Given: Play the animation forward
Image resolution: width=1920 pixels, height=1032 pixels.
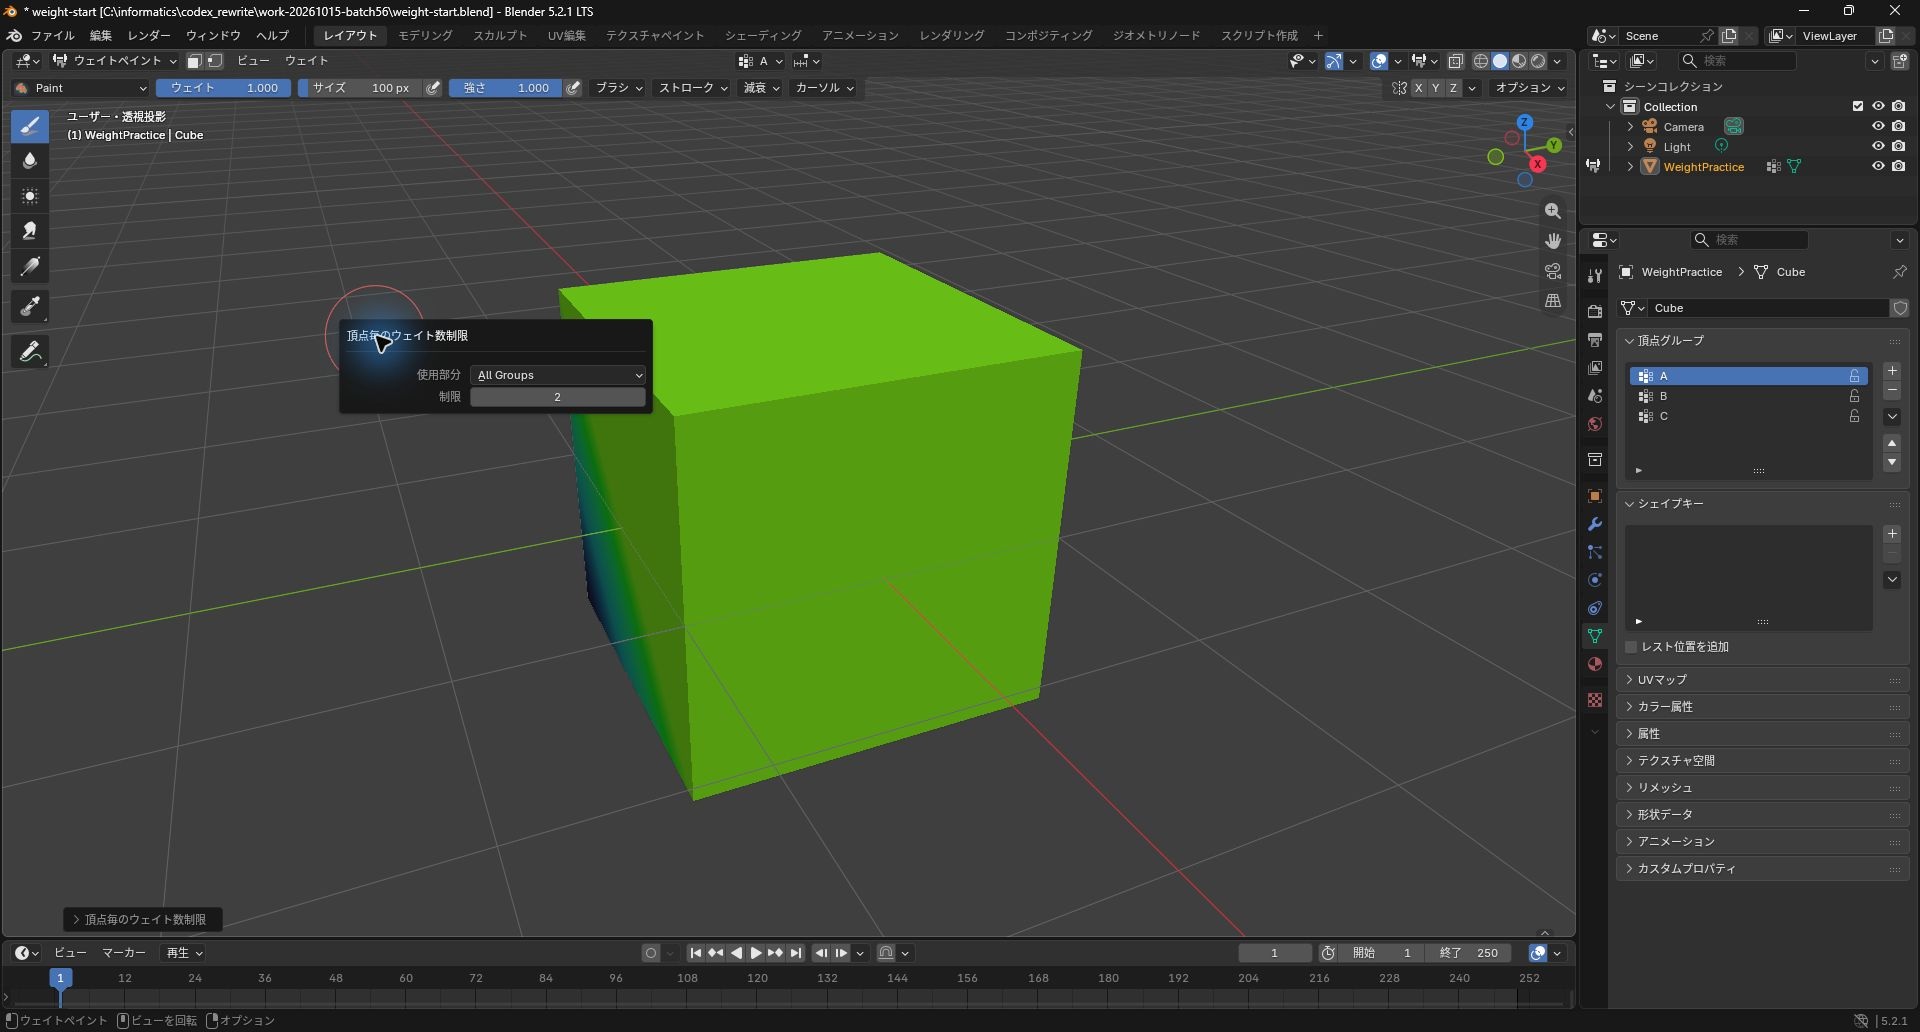Looking at the screenshot, I should [x=756, y=953].
